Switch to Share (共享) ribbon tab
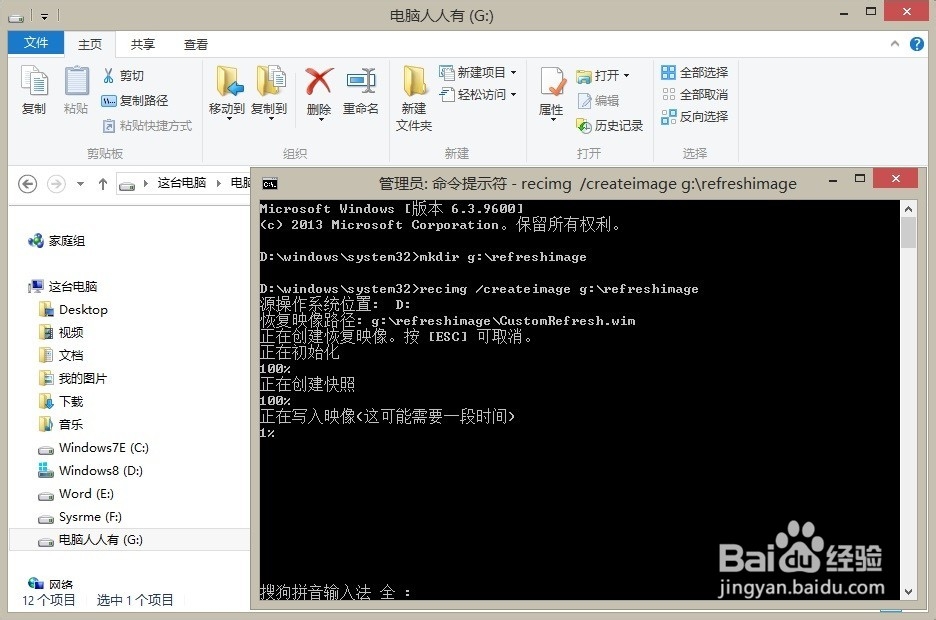Screen dimensions: 936x620 coord(143,44)
